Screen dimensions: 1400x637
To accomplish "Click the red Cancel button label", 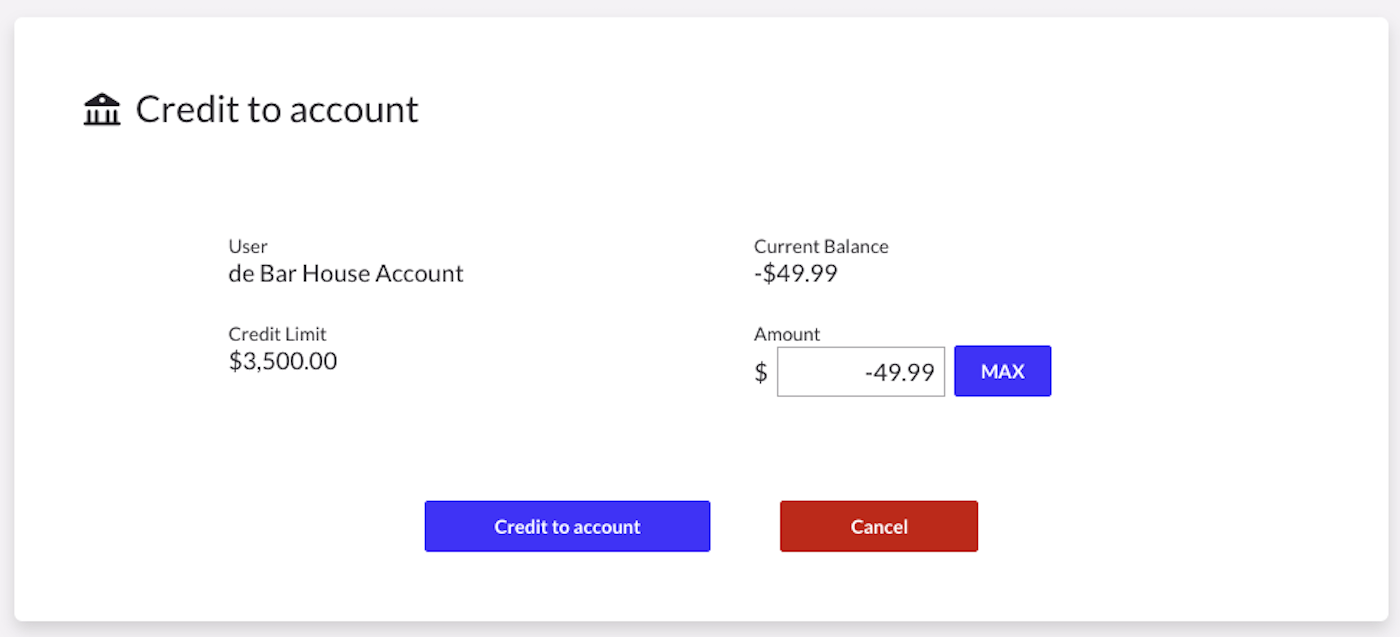I will (879, 527).
